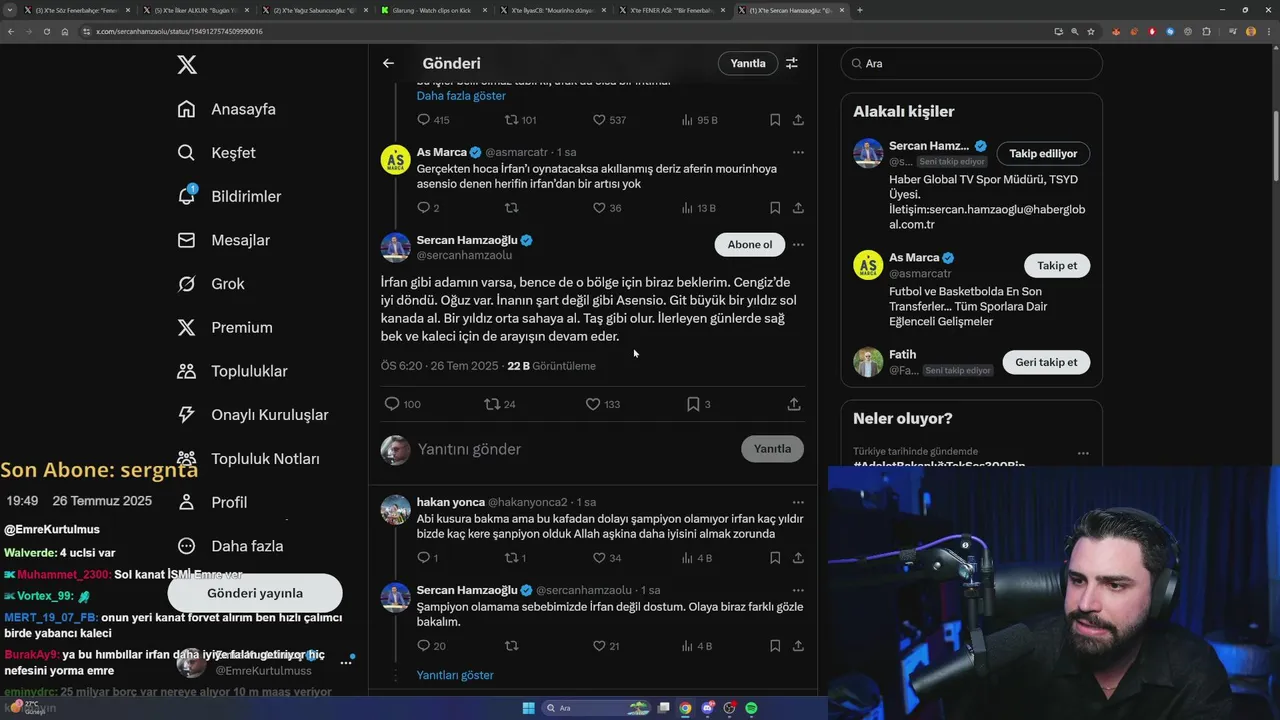Screen dimensions: 1280x720
Task: Open the more menu on As Marca's post
Action: [x=798, y=152]
